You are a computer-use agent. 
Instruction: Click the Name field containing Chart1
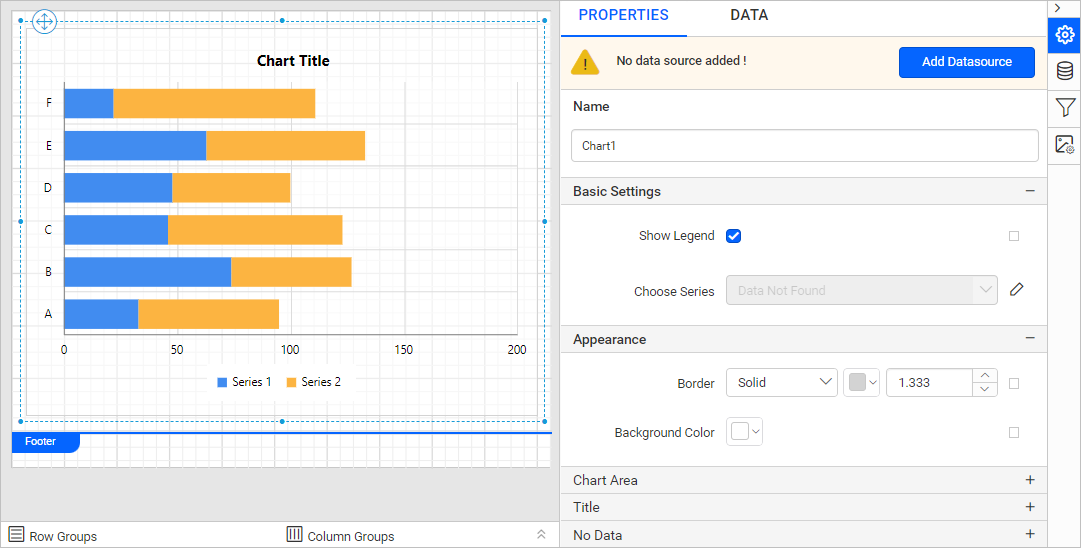pos(804,146)
